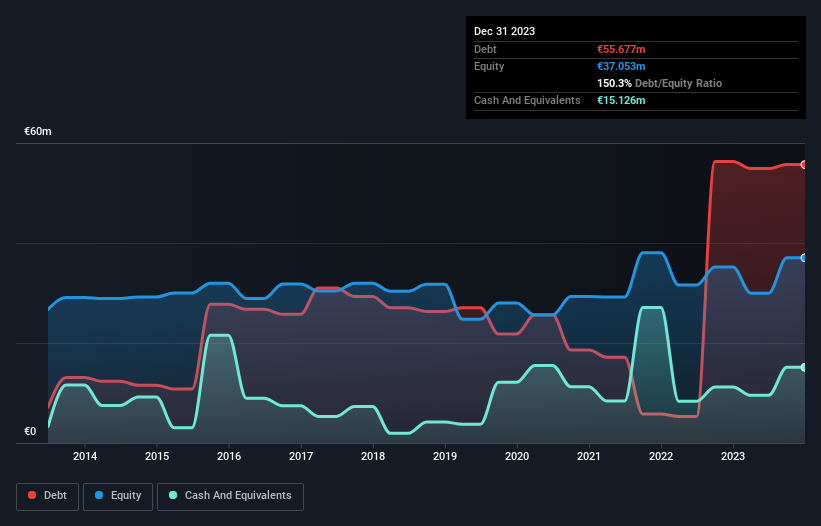Toggle the Debt series legend button
The width and height of the screenshot is (821, 526).
48,496
